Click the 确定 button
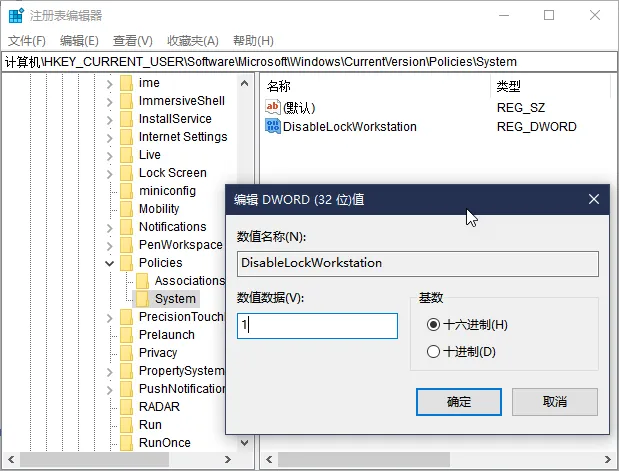The height and width of the screenshot is (471, 619). pos(459,402)
